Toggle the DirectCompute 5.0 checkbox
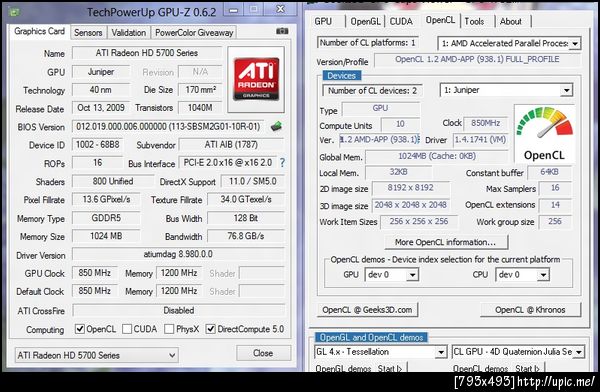 click(x=210, y=329)
